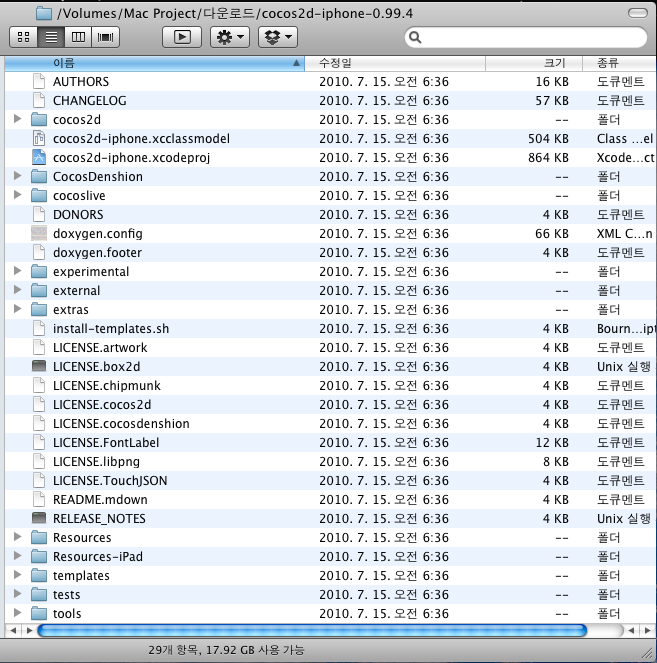The width and height of the screenshot is (657, 663).
Task: Expand the experimental folder
Action: (17, 271)
